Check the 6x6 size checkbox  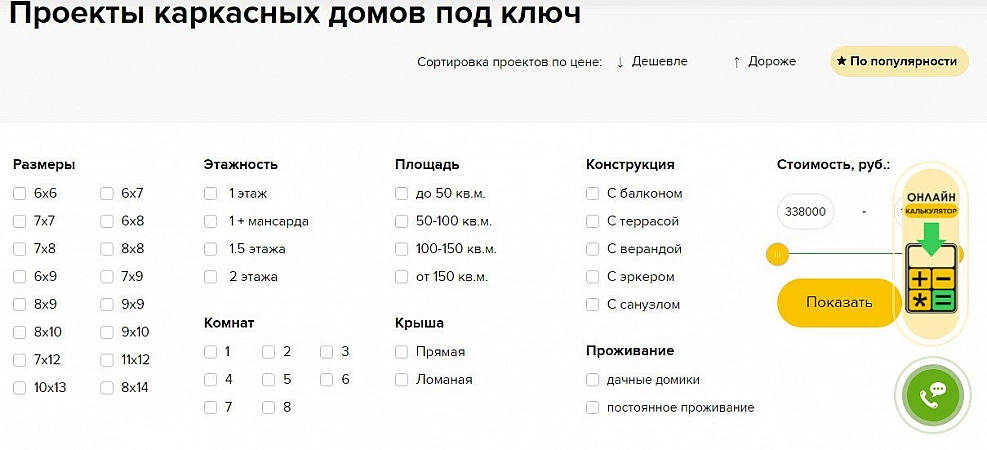(x=20, y=194)
